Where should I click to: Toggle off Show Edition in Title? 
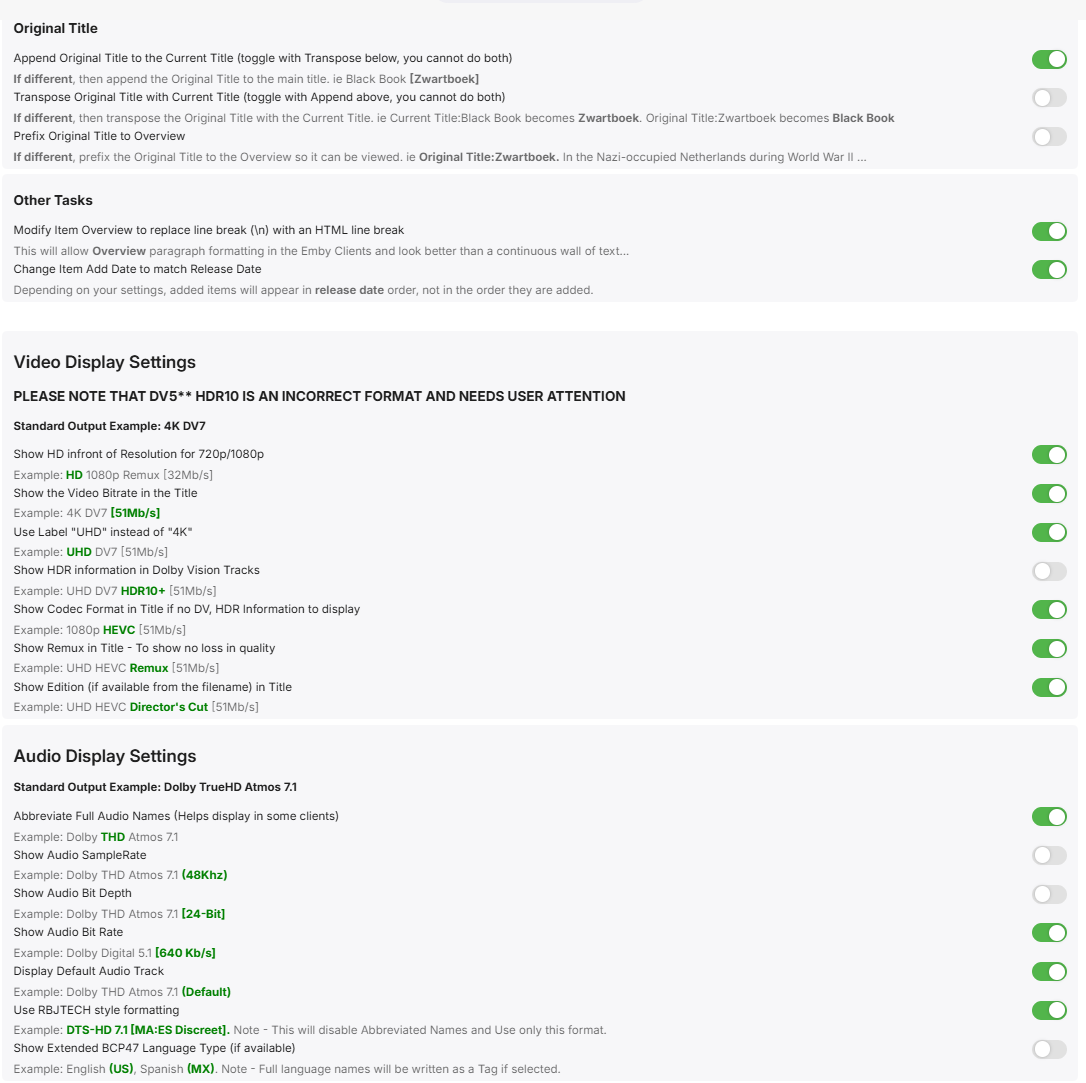(1049, 687)
